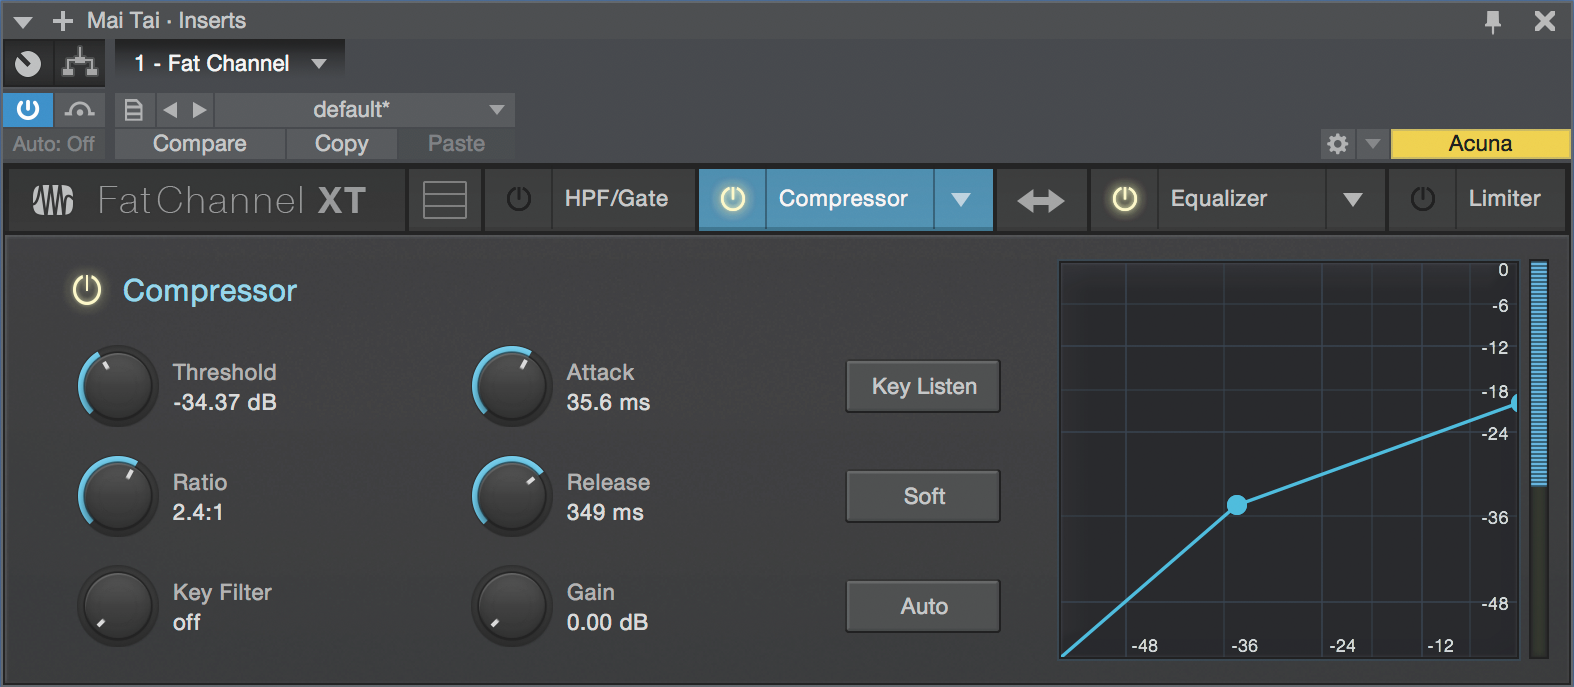Click the Mai Tai · Inserts title
Screen dimensions: 1574x687
[166, 21]
